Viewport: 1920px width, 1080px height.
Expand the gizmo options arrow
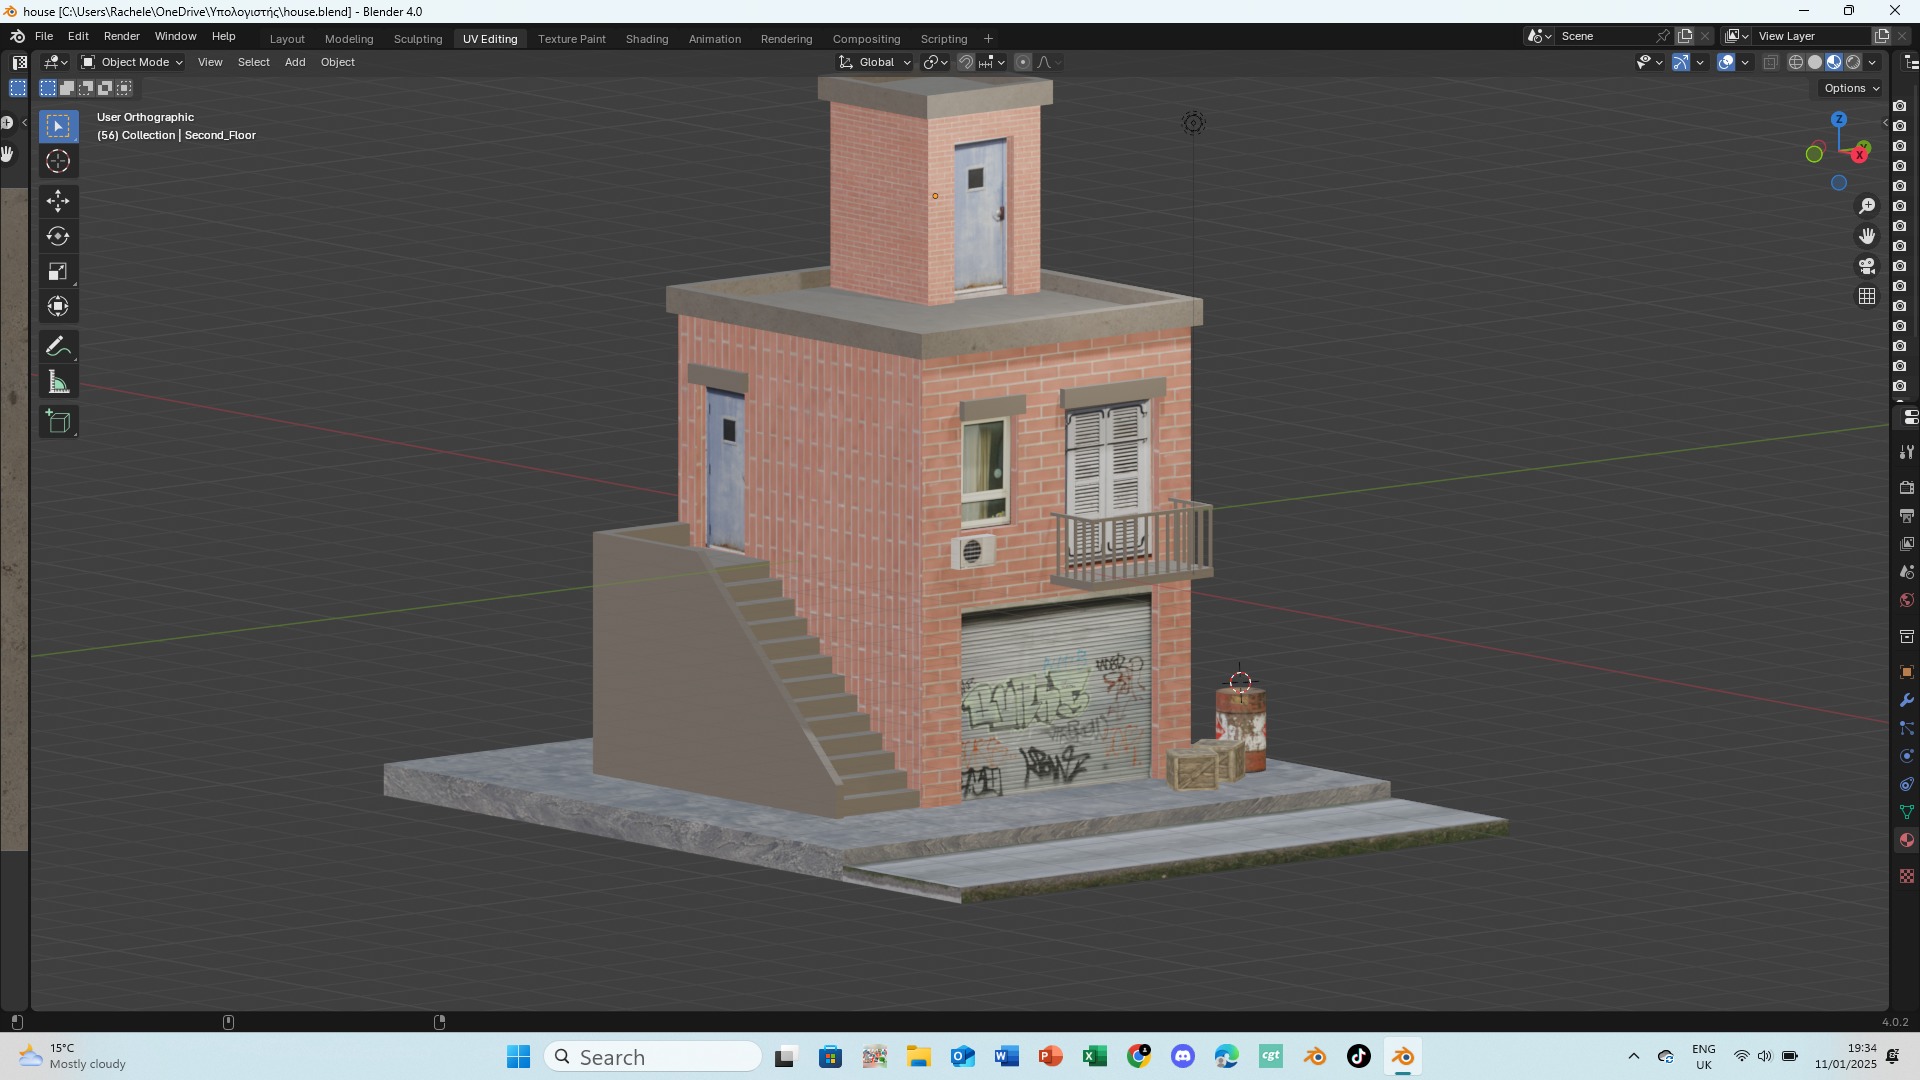(x=1700, y=62)
